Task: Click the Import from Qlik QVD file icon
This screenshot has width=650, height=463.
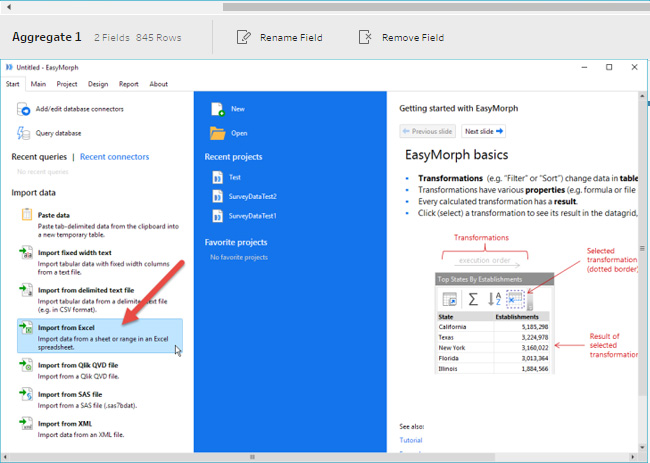Action: click(x=26, y=365)
